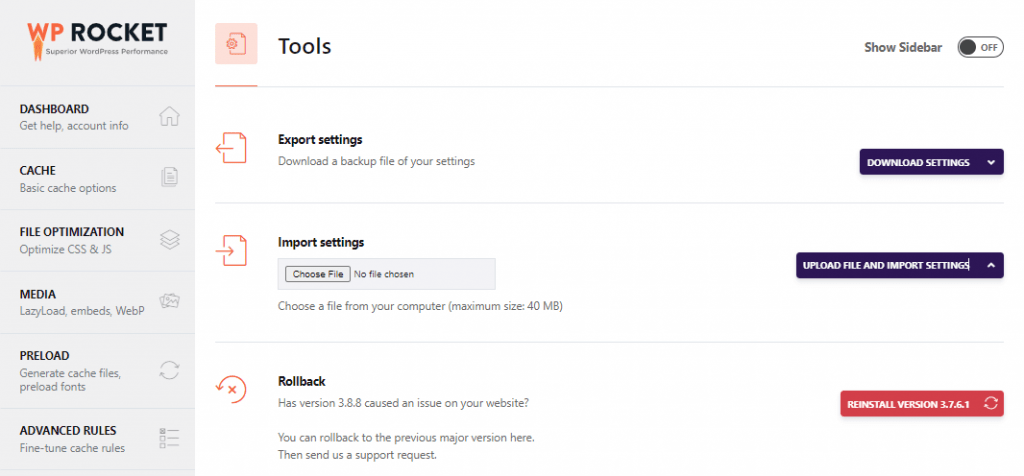
Task: Click the Cache document icon
Action: (x=169, y=178)
